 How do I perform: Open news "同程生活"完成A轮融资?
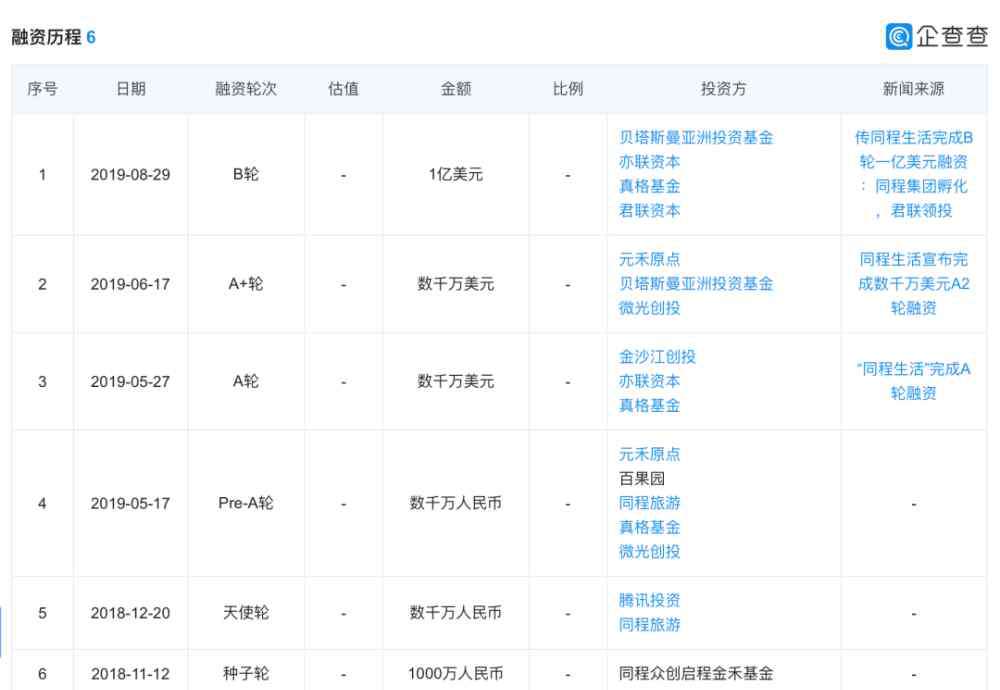pyautogui.click(x=913, y=381)
